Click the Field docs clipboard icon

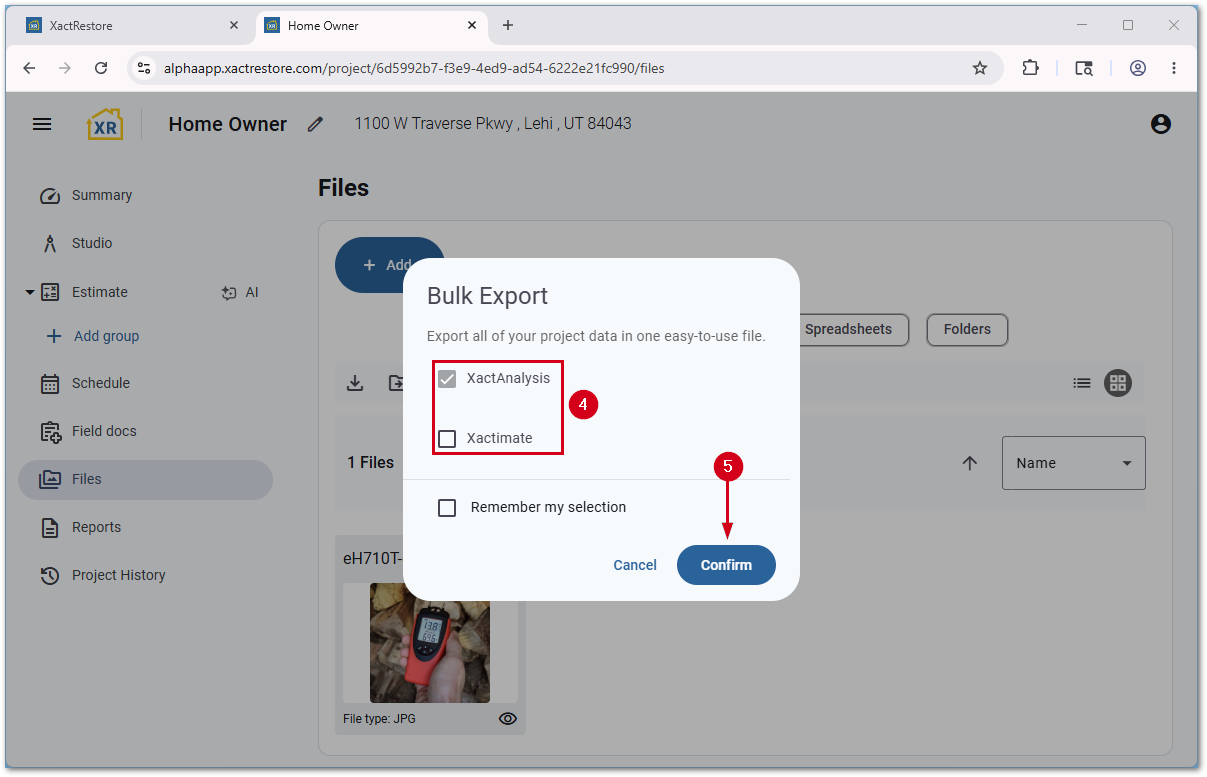coord(50,432)
